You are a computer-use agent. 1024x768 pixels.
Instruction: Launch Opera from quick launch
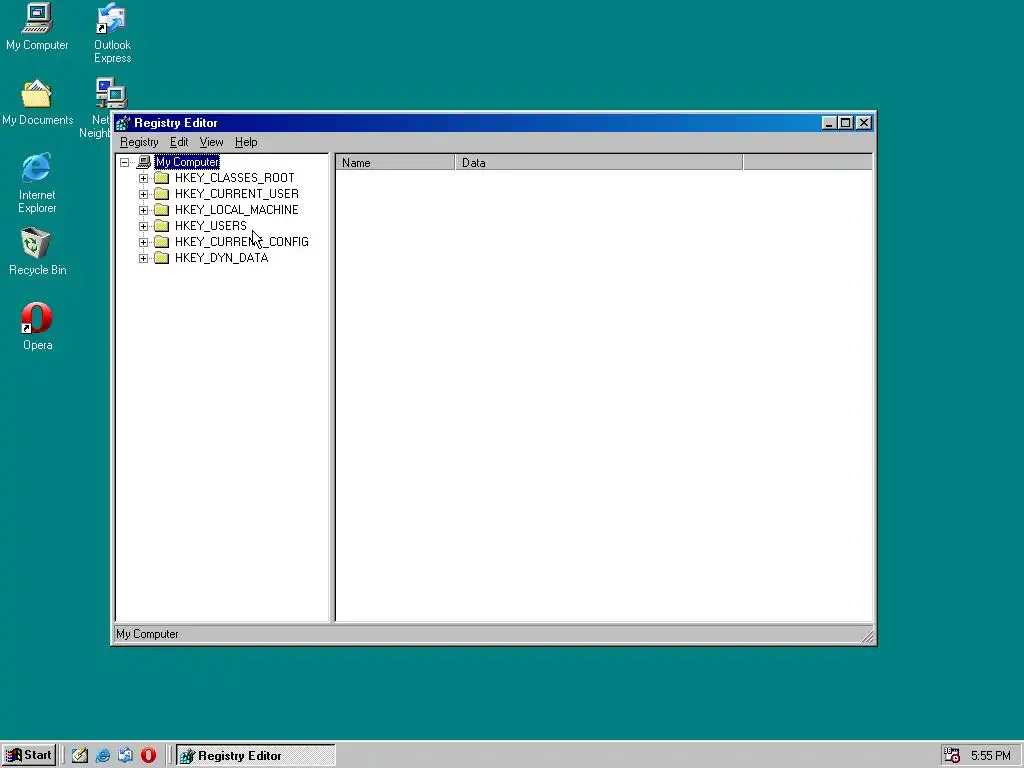point(148,756)
